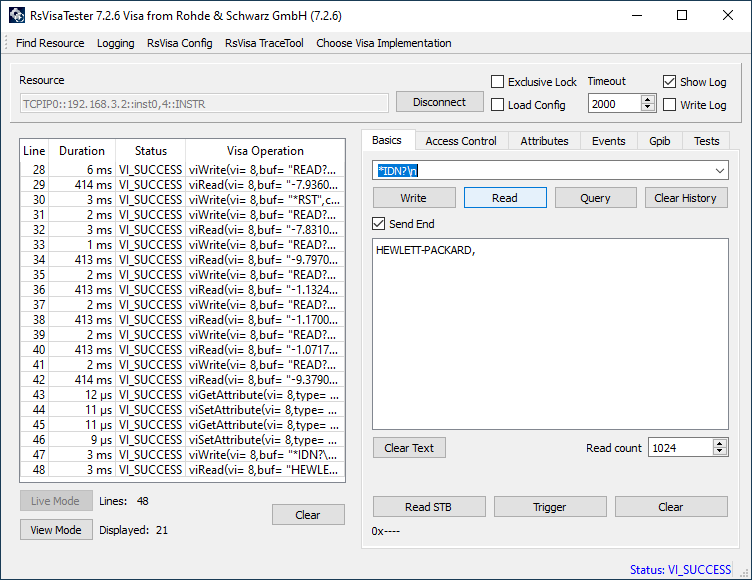Switch to the Access Control tab
This screenshot has width=752, height=580.
(x=461, y=141)
